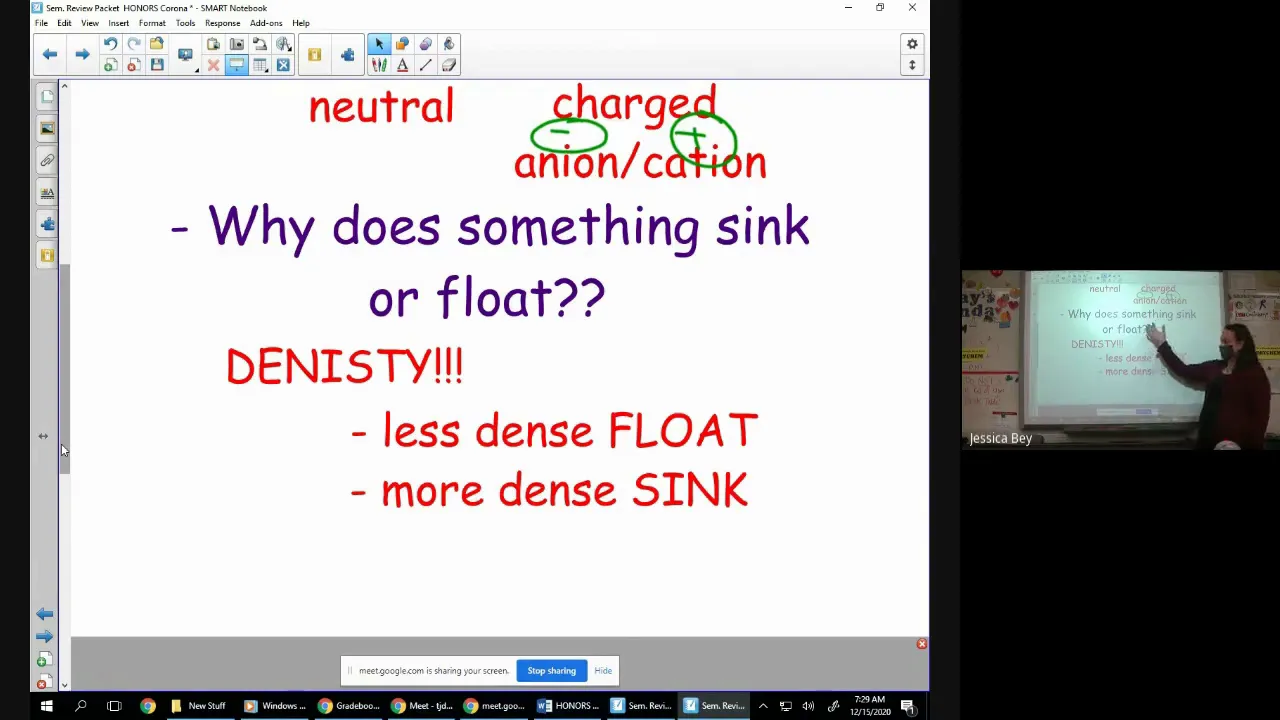Choose the Fill paint tool
Viewport: 1280px width, 720px height.
coord(449,44)
